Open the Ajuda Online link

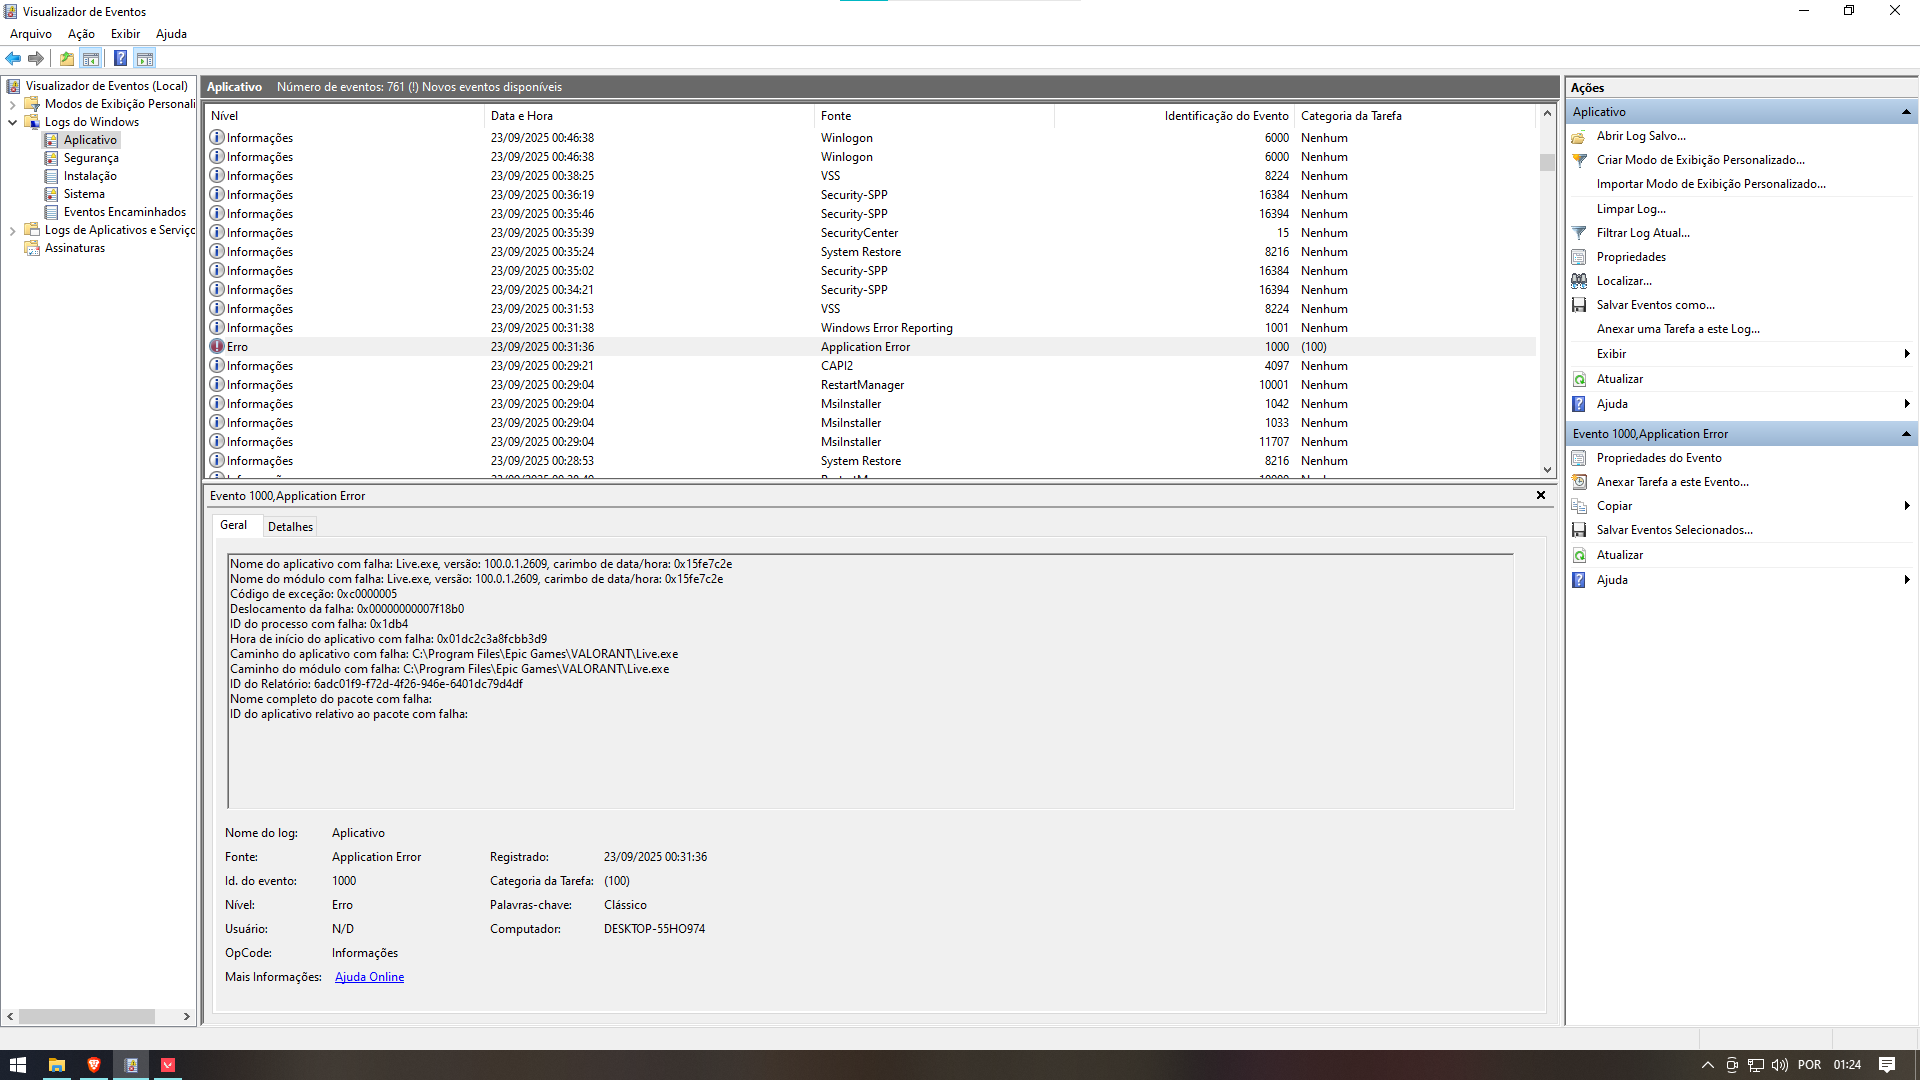tap(369, 977)
